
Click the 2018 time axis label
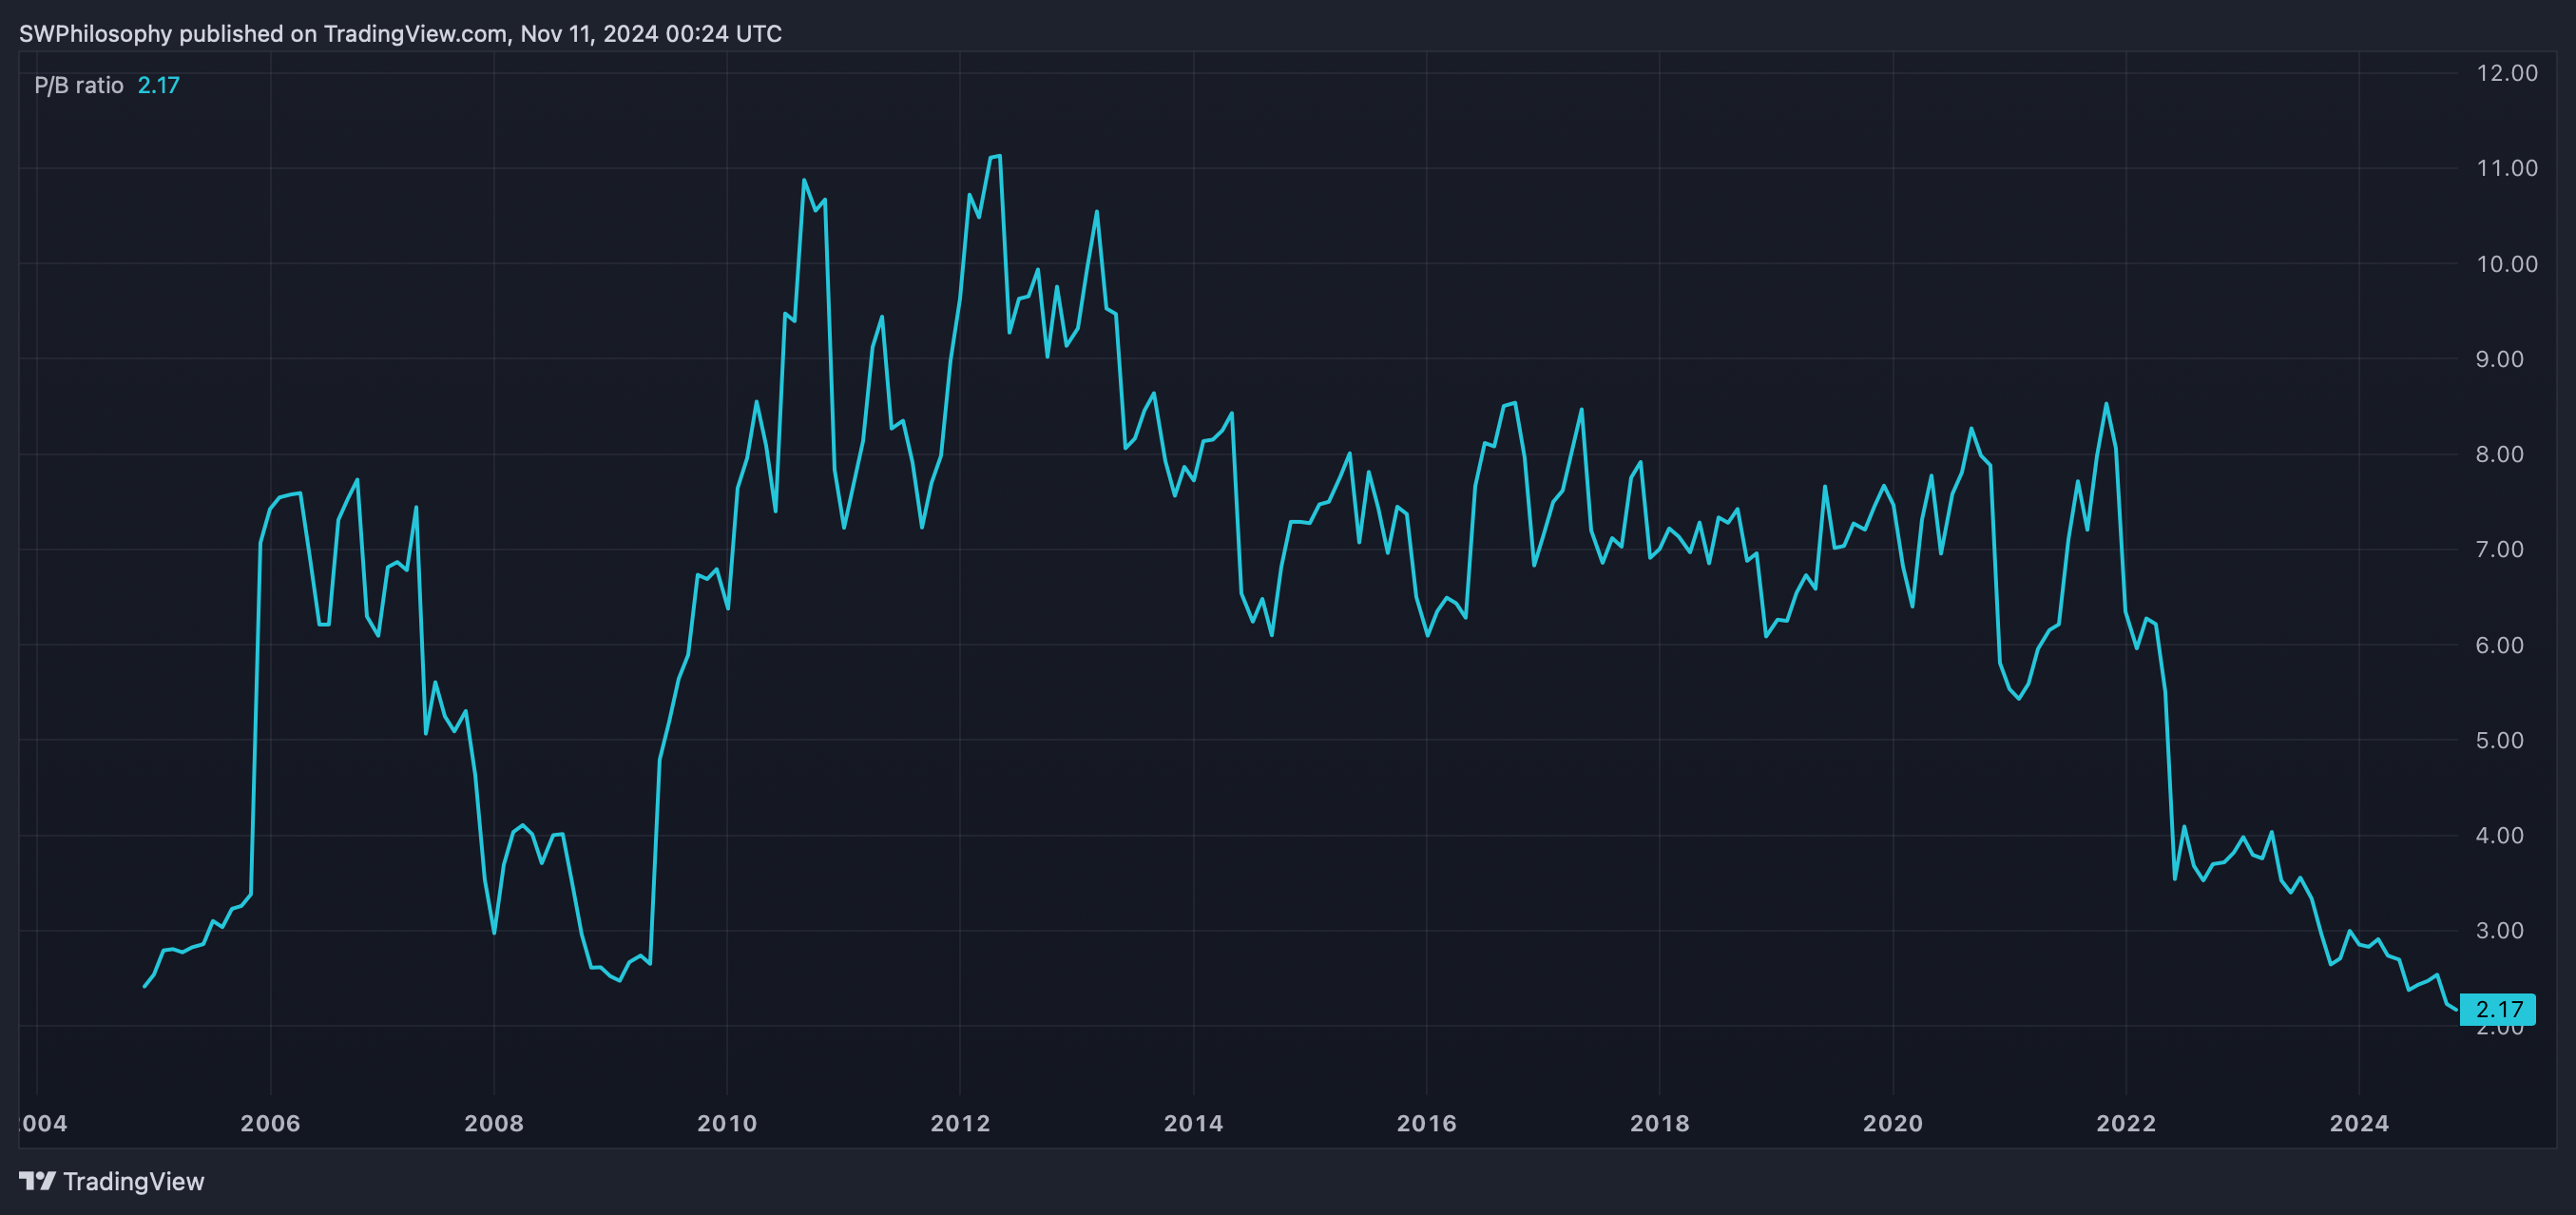tap(1659, 1123)
